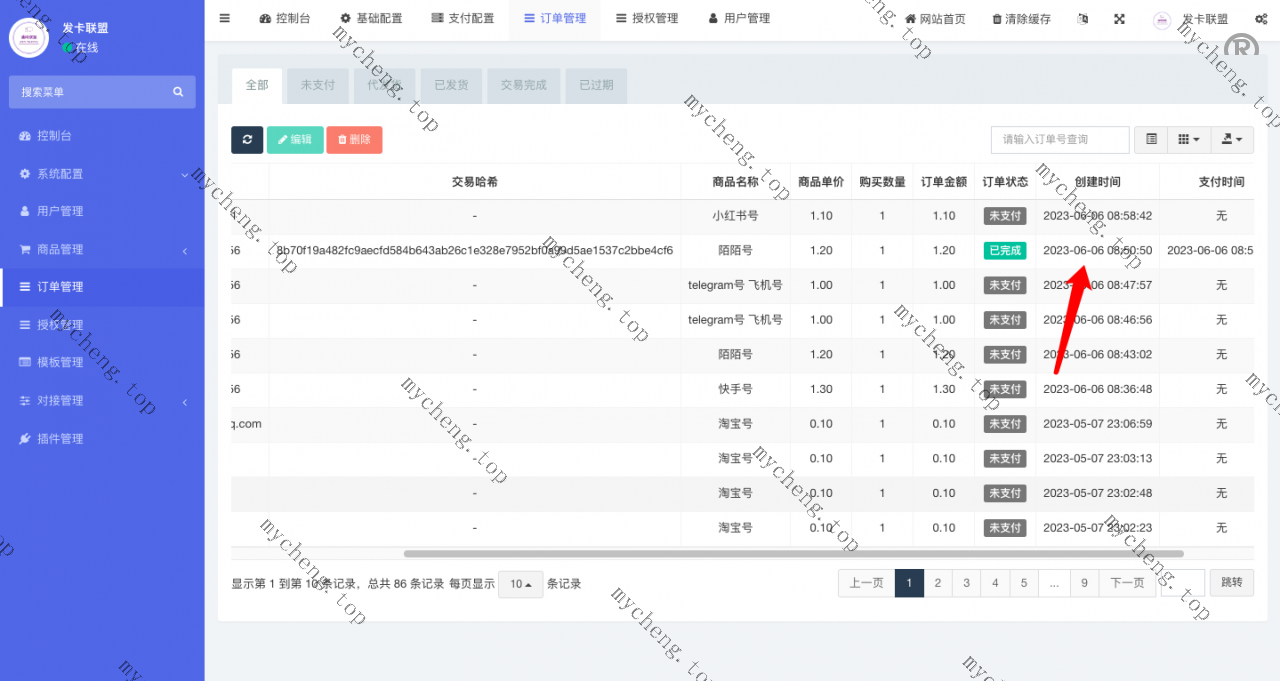This screenshot has height=681, width=1280.
Task: Toggle the table card view icon
Action: (x=1152, y=140)
